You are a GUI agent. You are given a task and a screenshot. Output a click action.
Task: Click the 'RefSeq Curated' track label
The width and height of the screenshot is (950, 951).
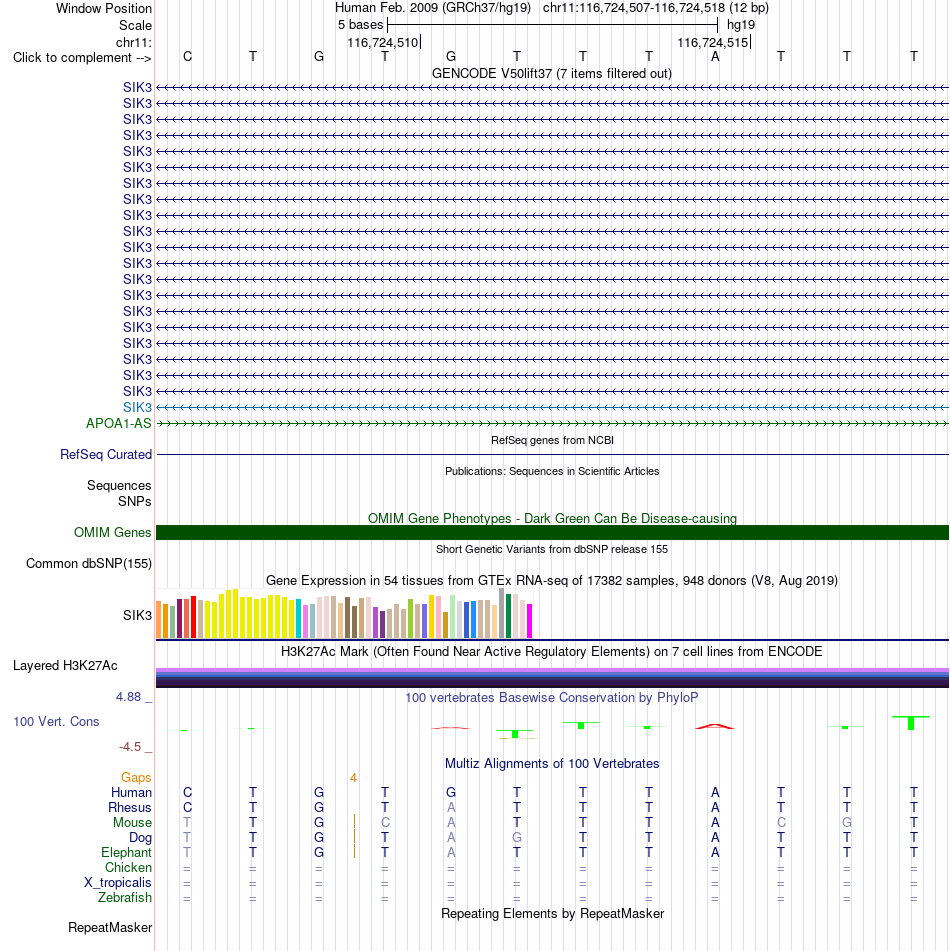click(x=106, y=454)
